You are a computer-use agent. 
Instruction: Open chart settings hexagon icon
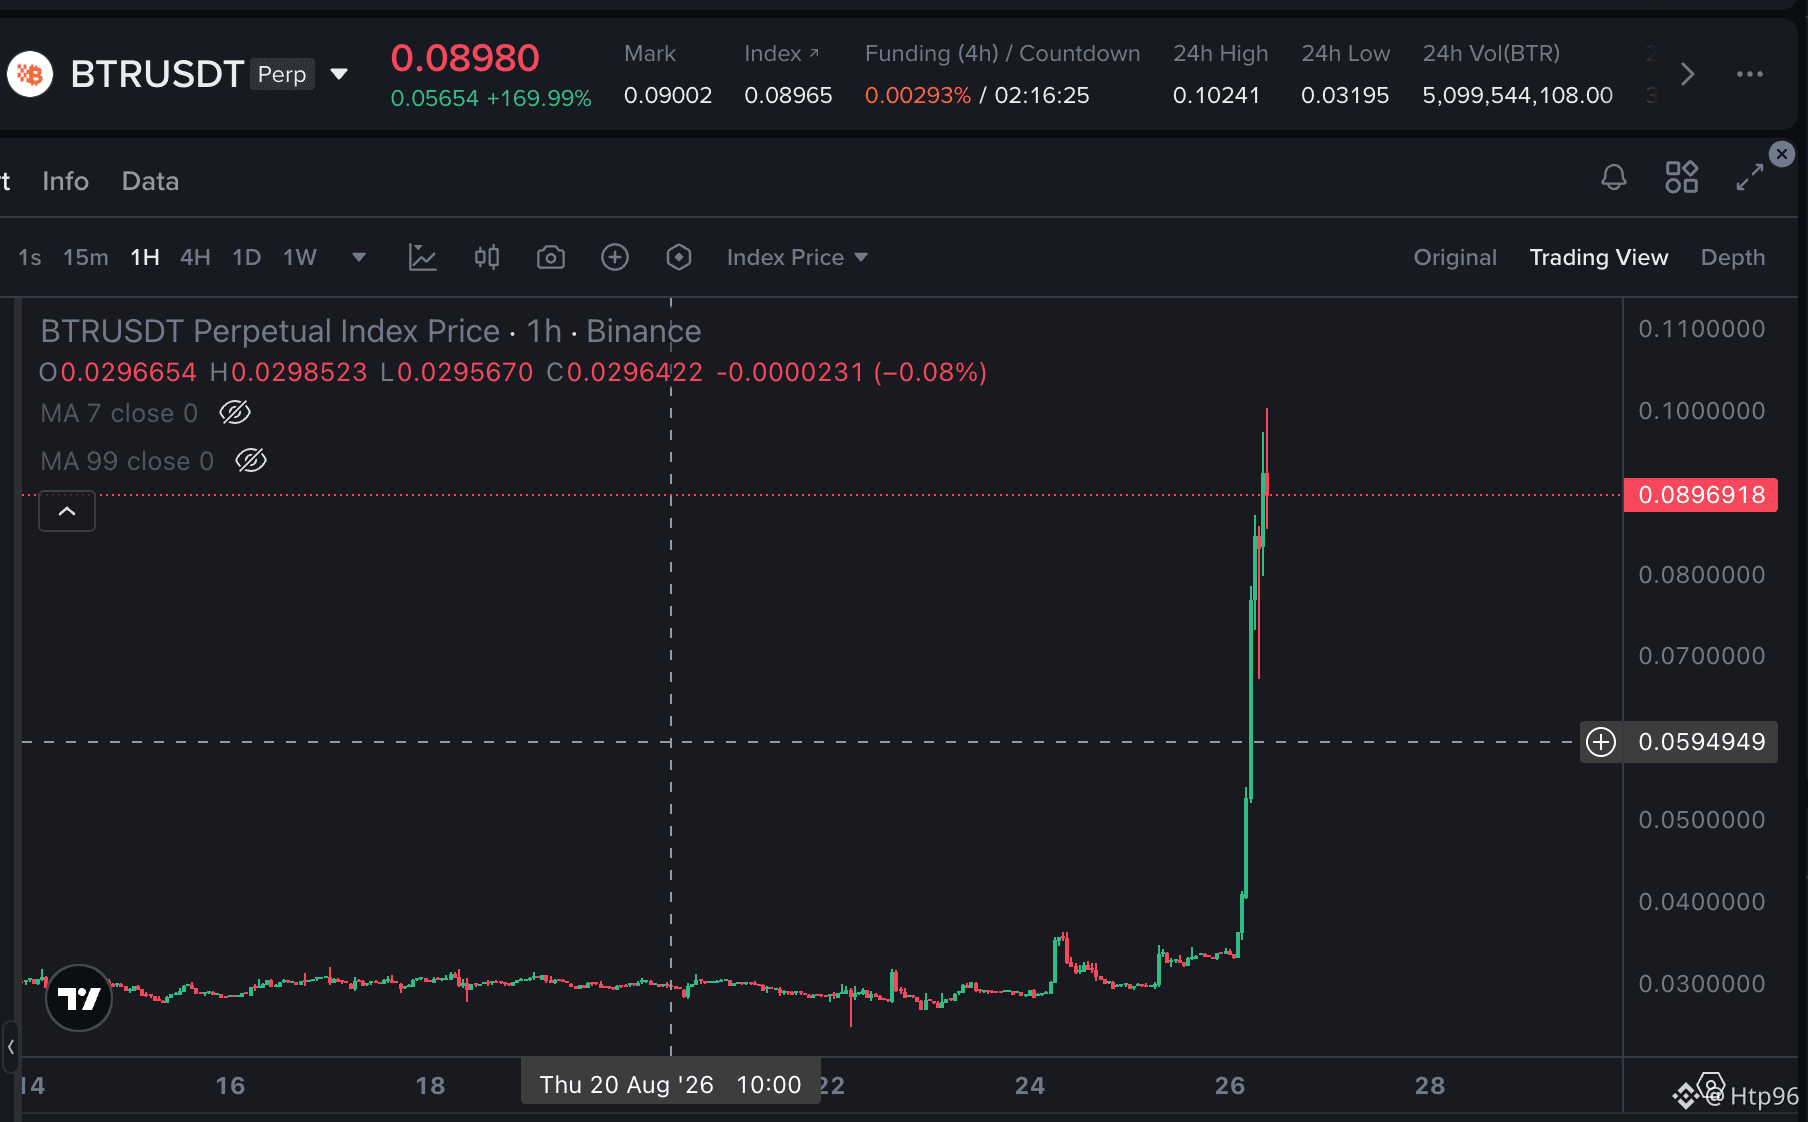click(679, 257)
